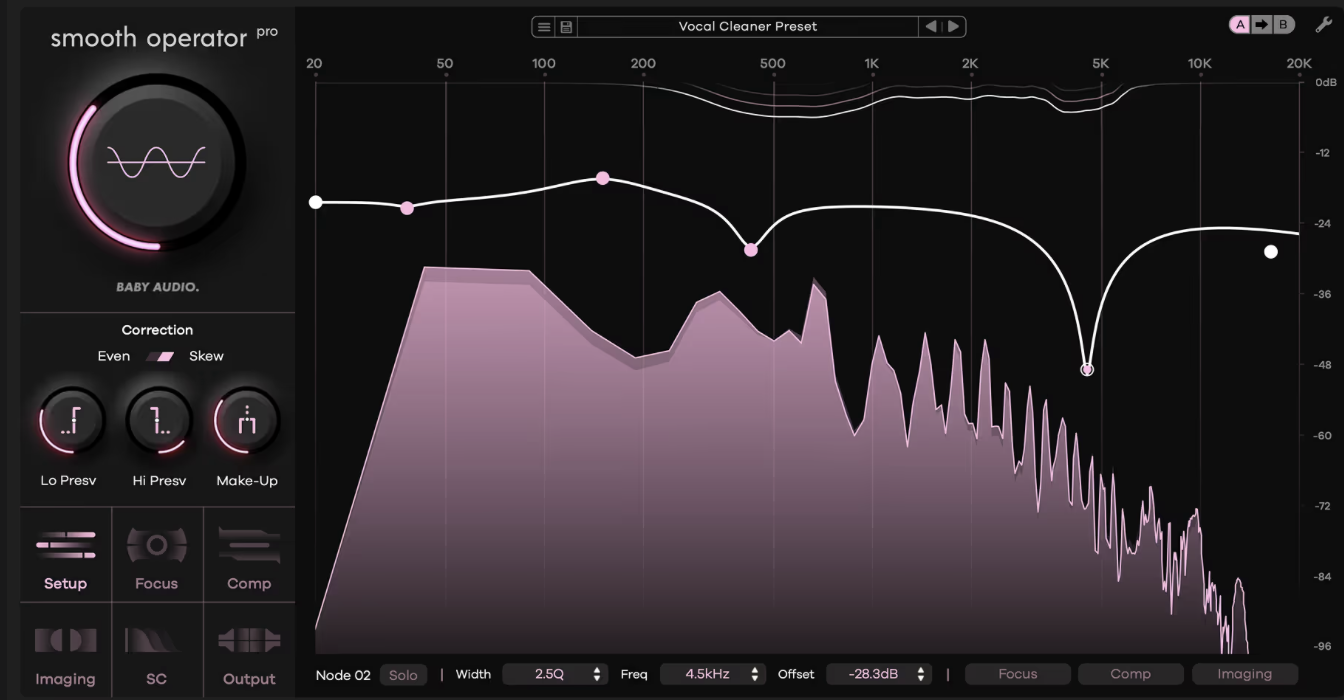The height and width of the screenshot is (700, 1344).
Task: Click the Vocal Cleaner Preset name field
Action: (748, 27)
